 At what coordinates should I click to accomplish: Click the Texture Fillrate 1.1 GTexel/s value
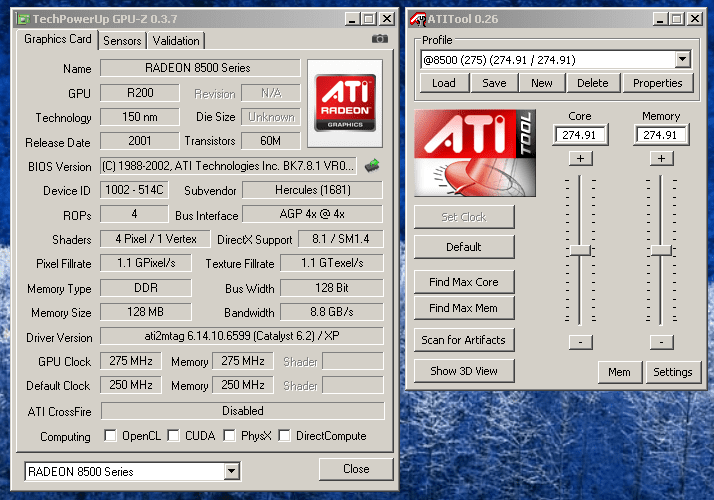point(332,263)
